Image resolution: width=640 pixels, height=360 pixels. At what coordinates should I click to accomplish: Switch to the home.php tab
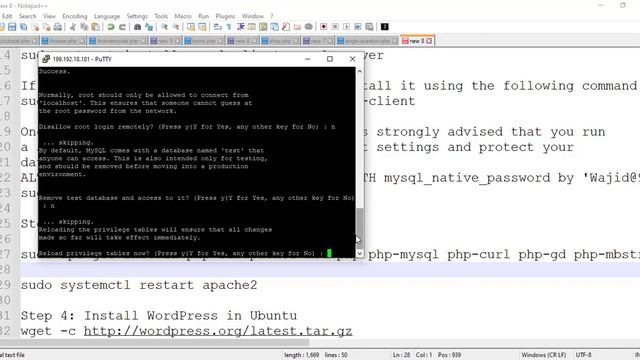(204, 41)
